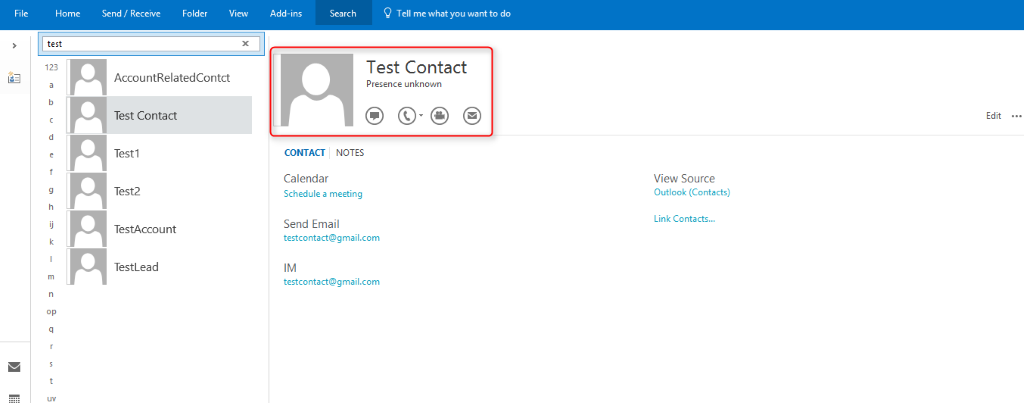1024x403 pixels.
Task: Click the large Test Contact profile photo
Action: [317, 90]
